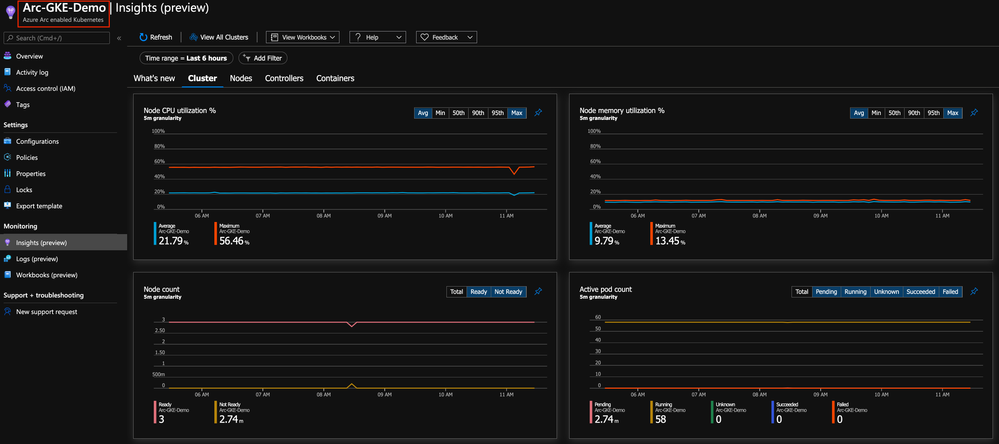Viewport: 999px width, 444px height.
Task: Switch to the Nodes tab
Action: coord(241,78)
